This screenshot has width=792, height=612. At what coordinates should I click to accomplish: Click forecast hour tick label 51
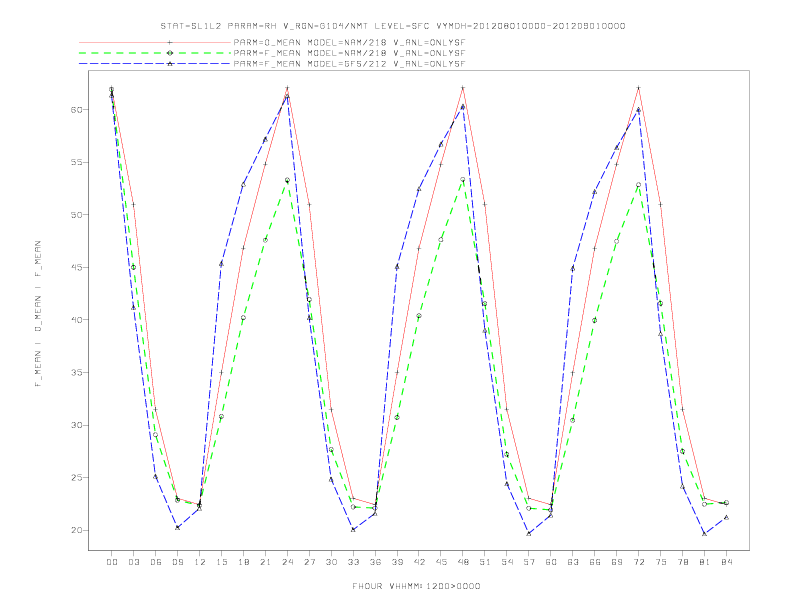point(485,562)
